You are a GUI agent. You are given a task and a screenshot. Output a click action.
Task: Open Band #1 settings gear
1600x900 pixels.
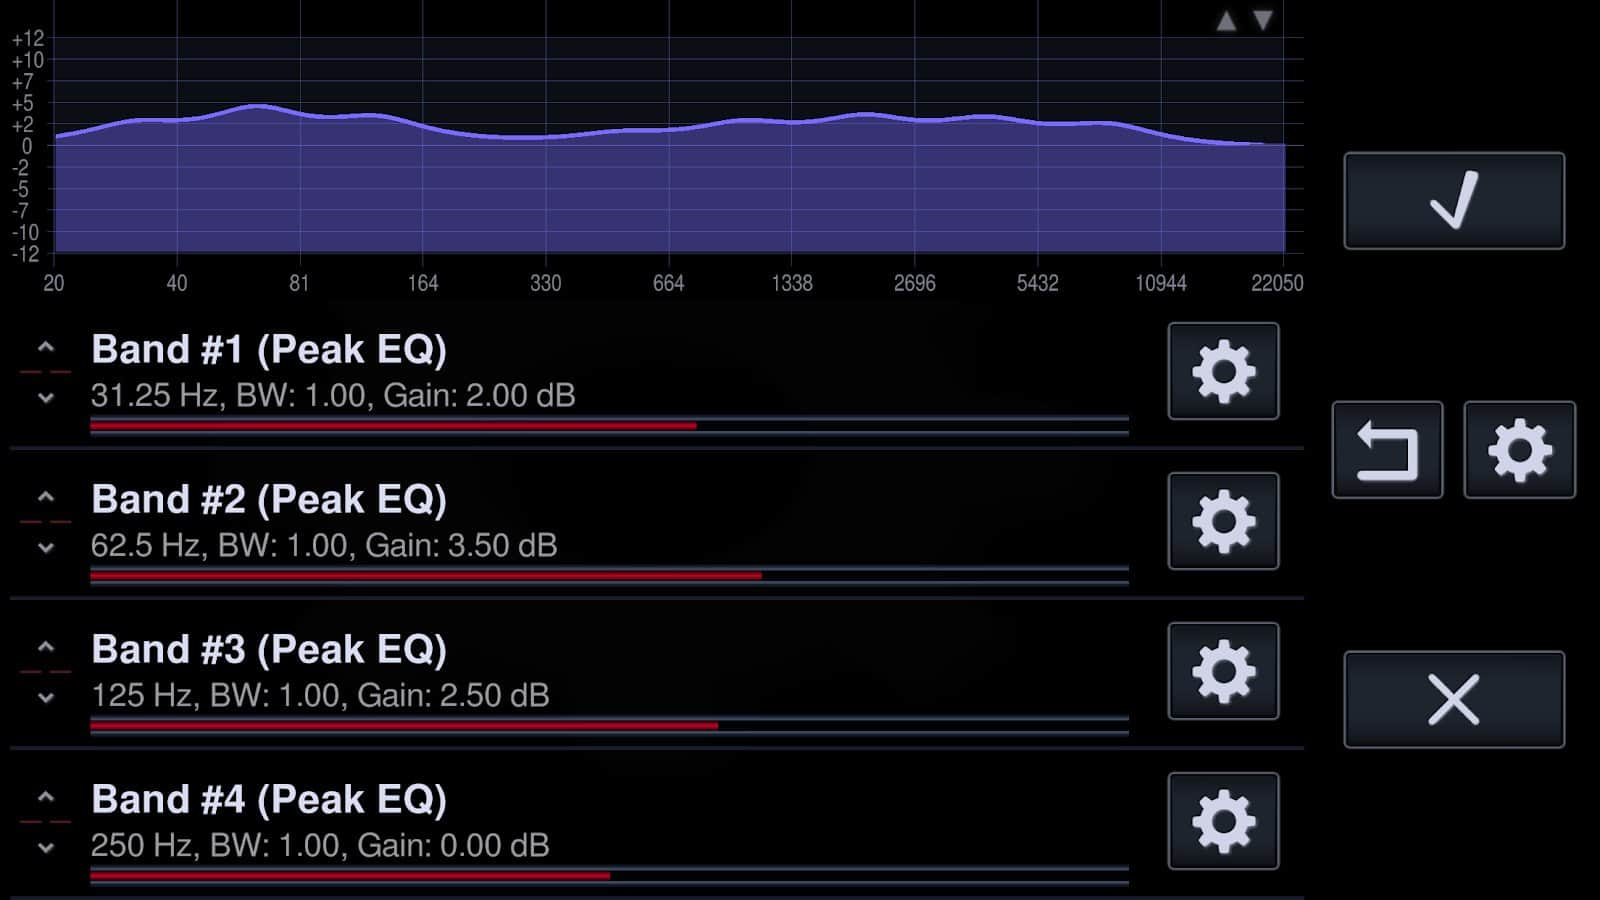1223,371
